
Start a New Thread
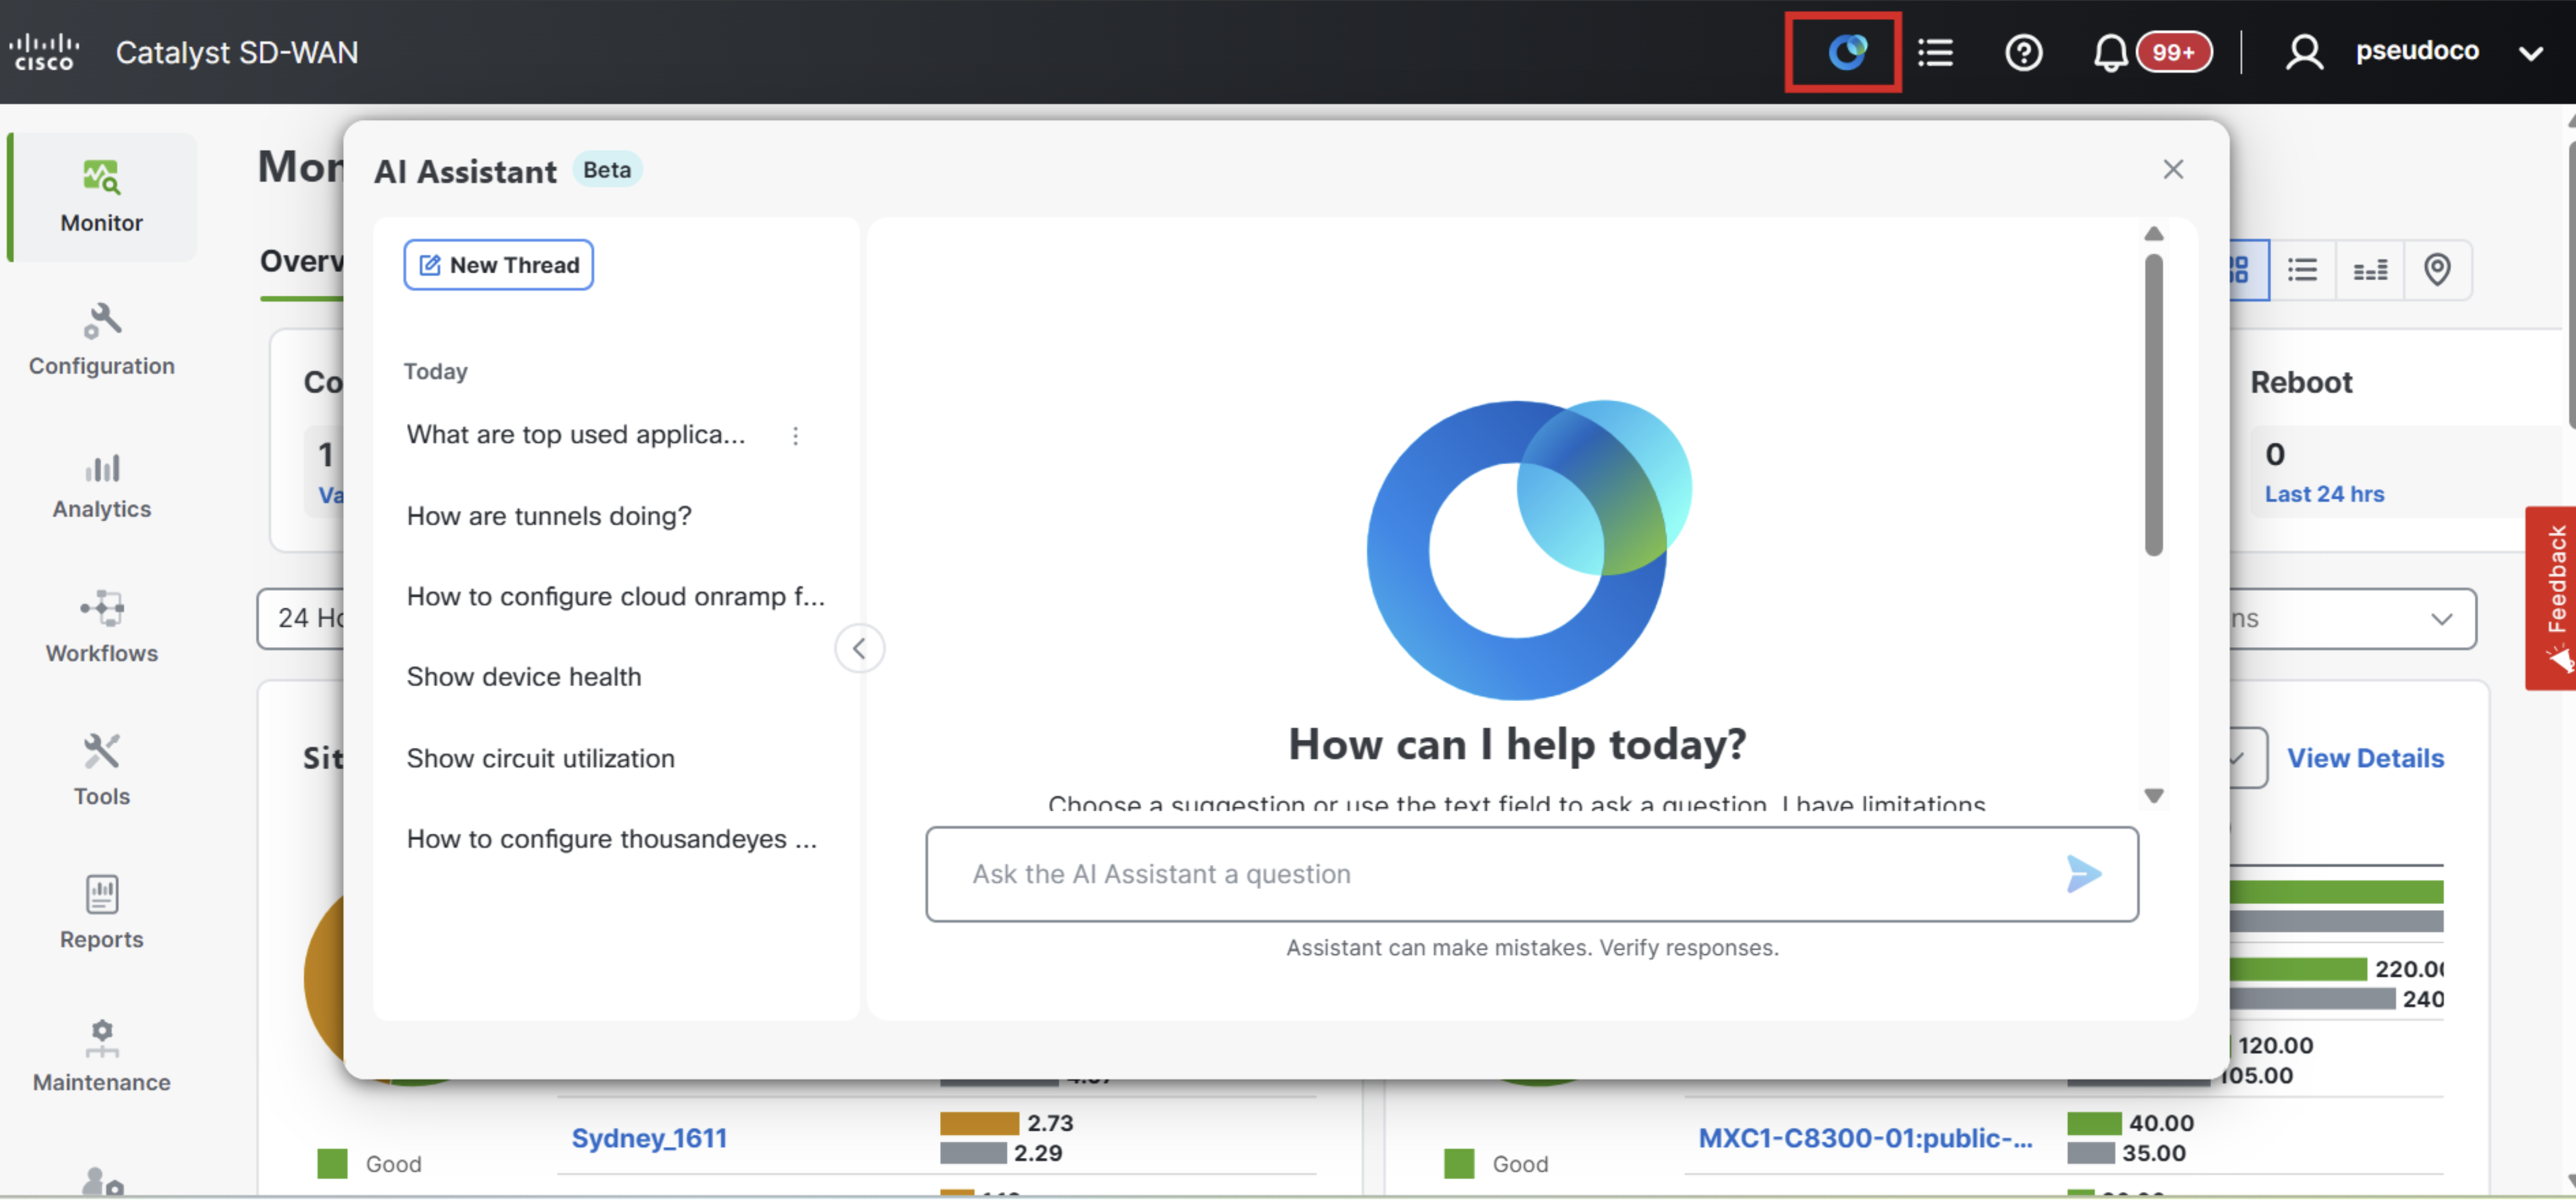click(498, 265)
